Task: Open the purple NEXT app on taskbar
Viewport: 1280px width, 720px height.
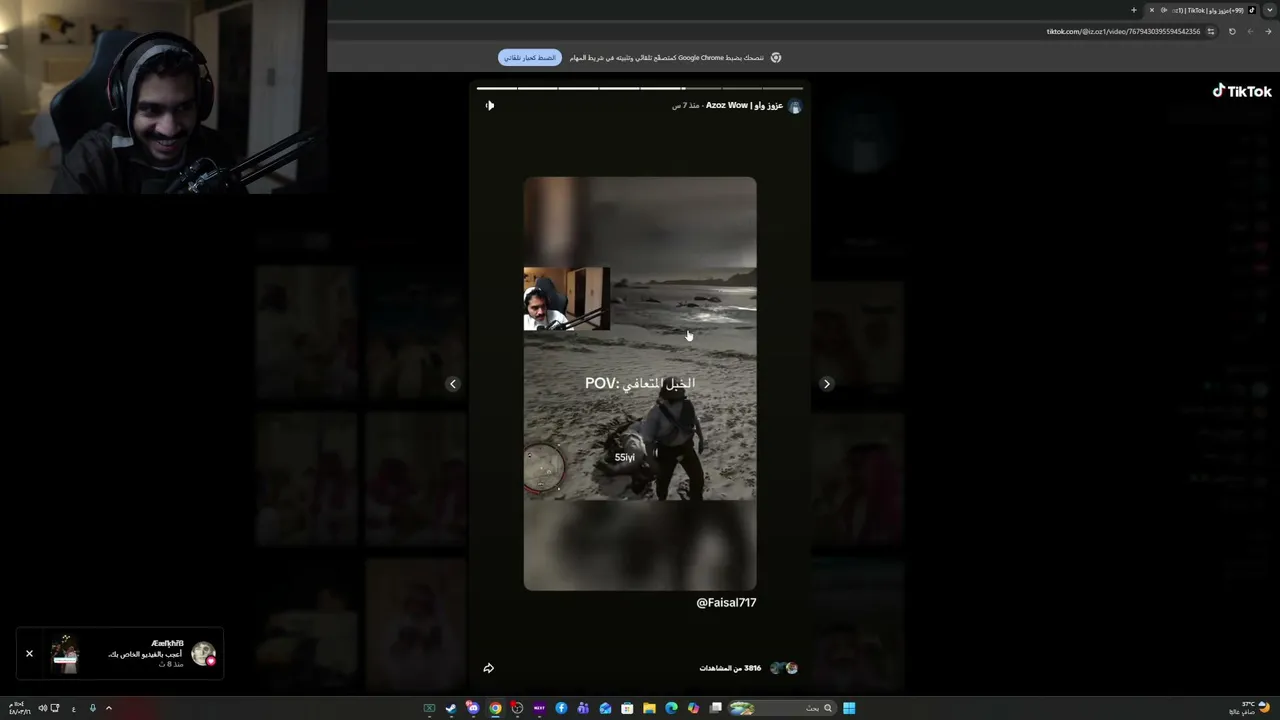Action: click(x=539, y=708)
